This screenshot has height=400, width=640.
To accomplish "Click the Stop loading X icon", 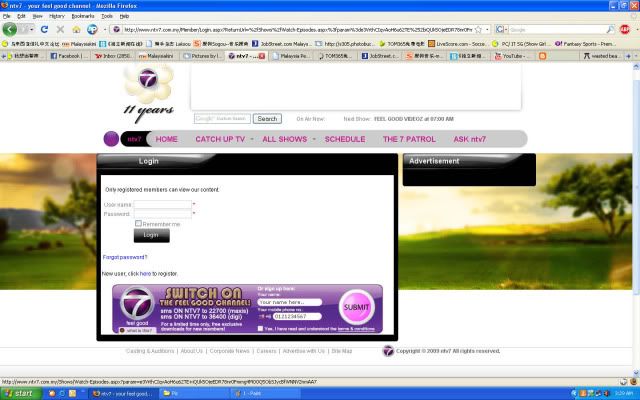I will click(60, 29).
